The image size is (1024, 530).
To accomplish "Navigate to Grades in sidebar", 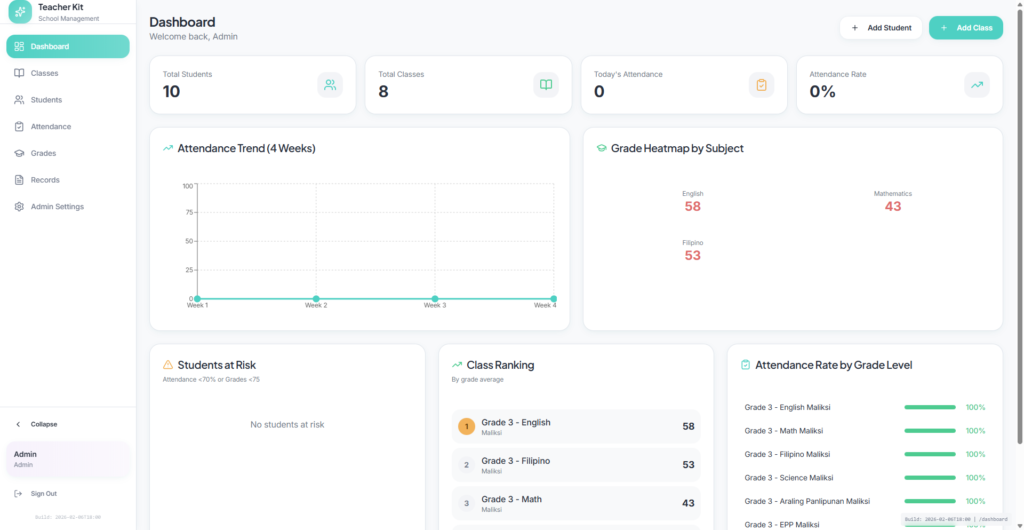I will [43, 153].
